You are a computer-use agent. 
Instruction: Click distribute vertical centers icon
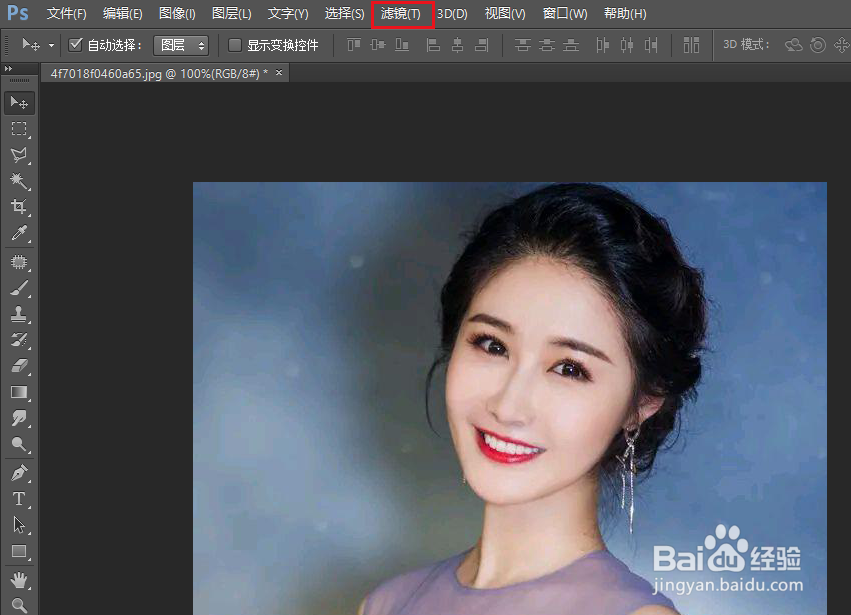547,45
